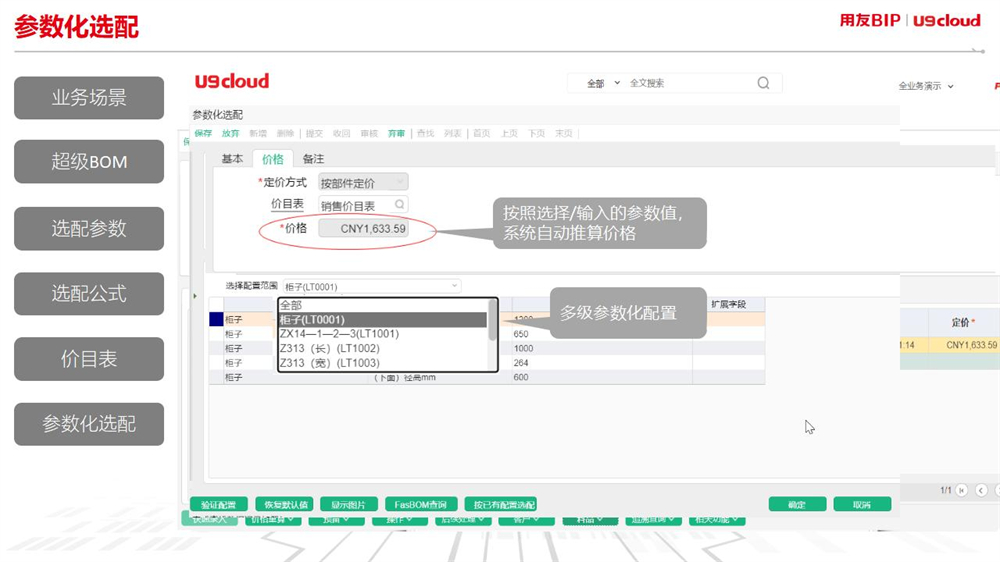
Task: Open the 选配参数 slide section
Action: [x=89, y=228]
